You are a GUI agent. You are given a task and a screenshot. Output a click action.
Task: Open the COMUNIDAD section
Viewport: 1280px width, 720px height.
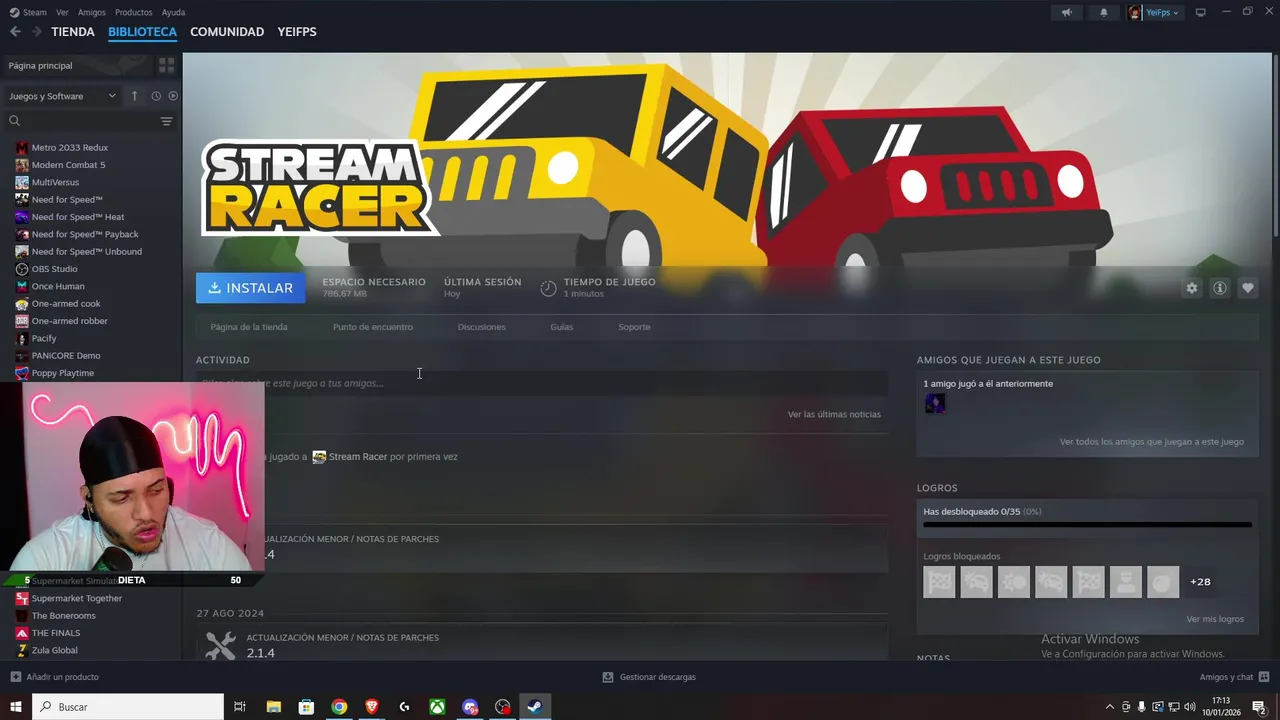click(227, 32)
